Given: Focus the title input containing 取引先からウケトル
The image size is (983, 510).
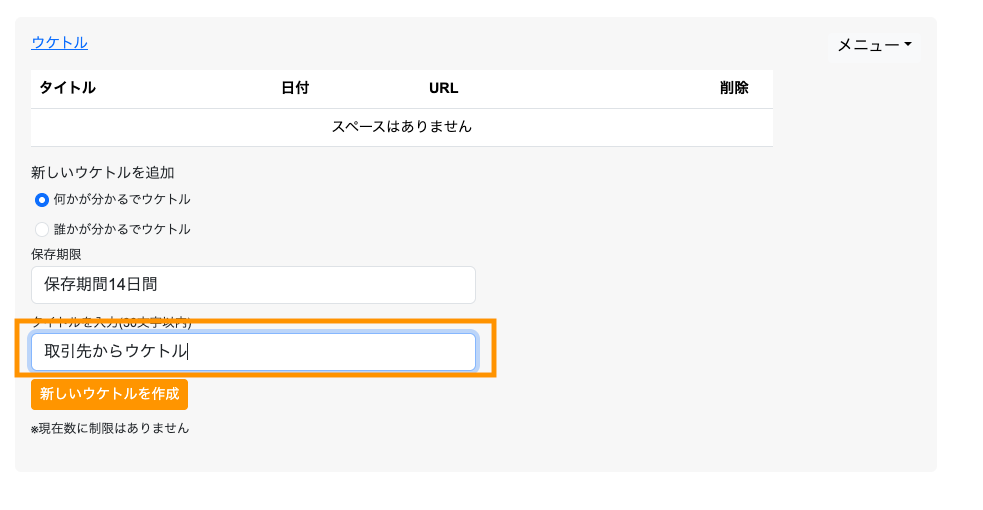Looking at the screenshot, I should point(253,352).
